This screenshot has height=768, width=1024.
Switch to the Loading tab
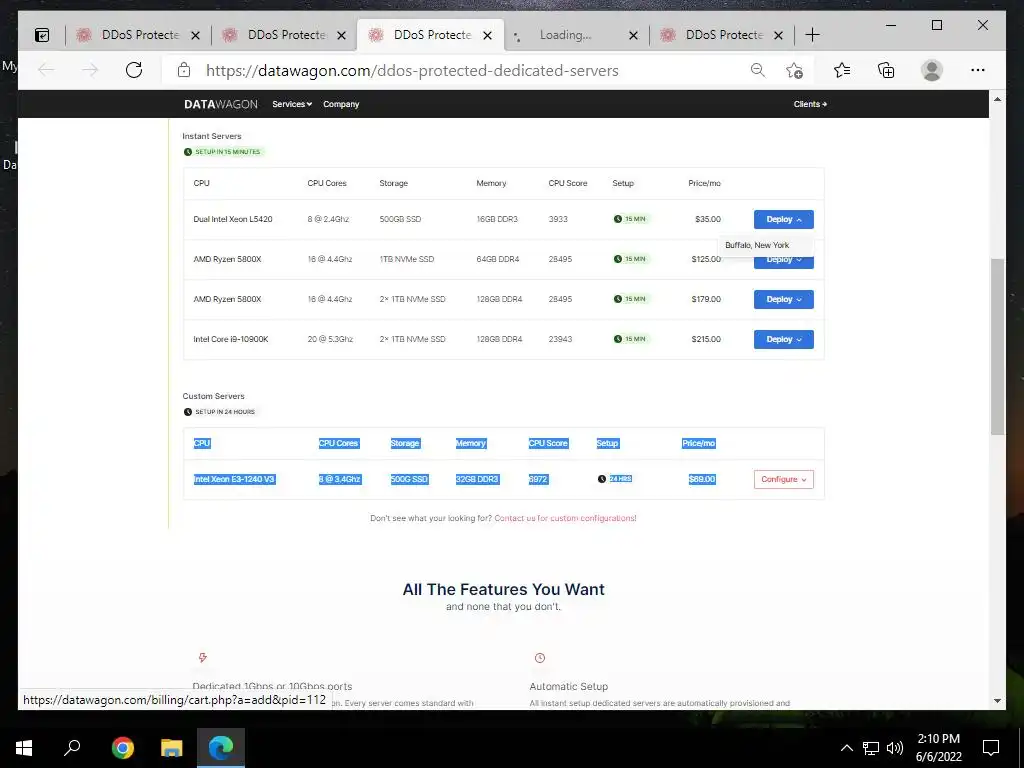(x=567, y=35)
